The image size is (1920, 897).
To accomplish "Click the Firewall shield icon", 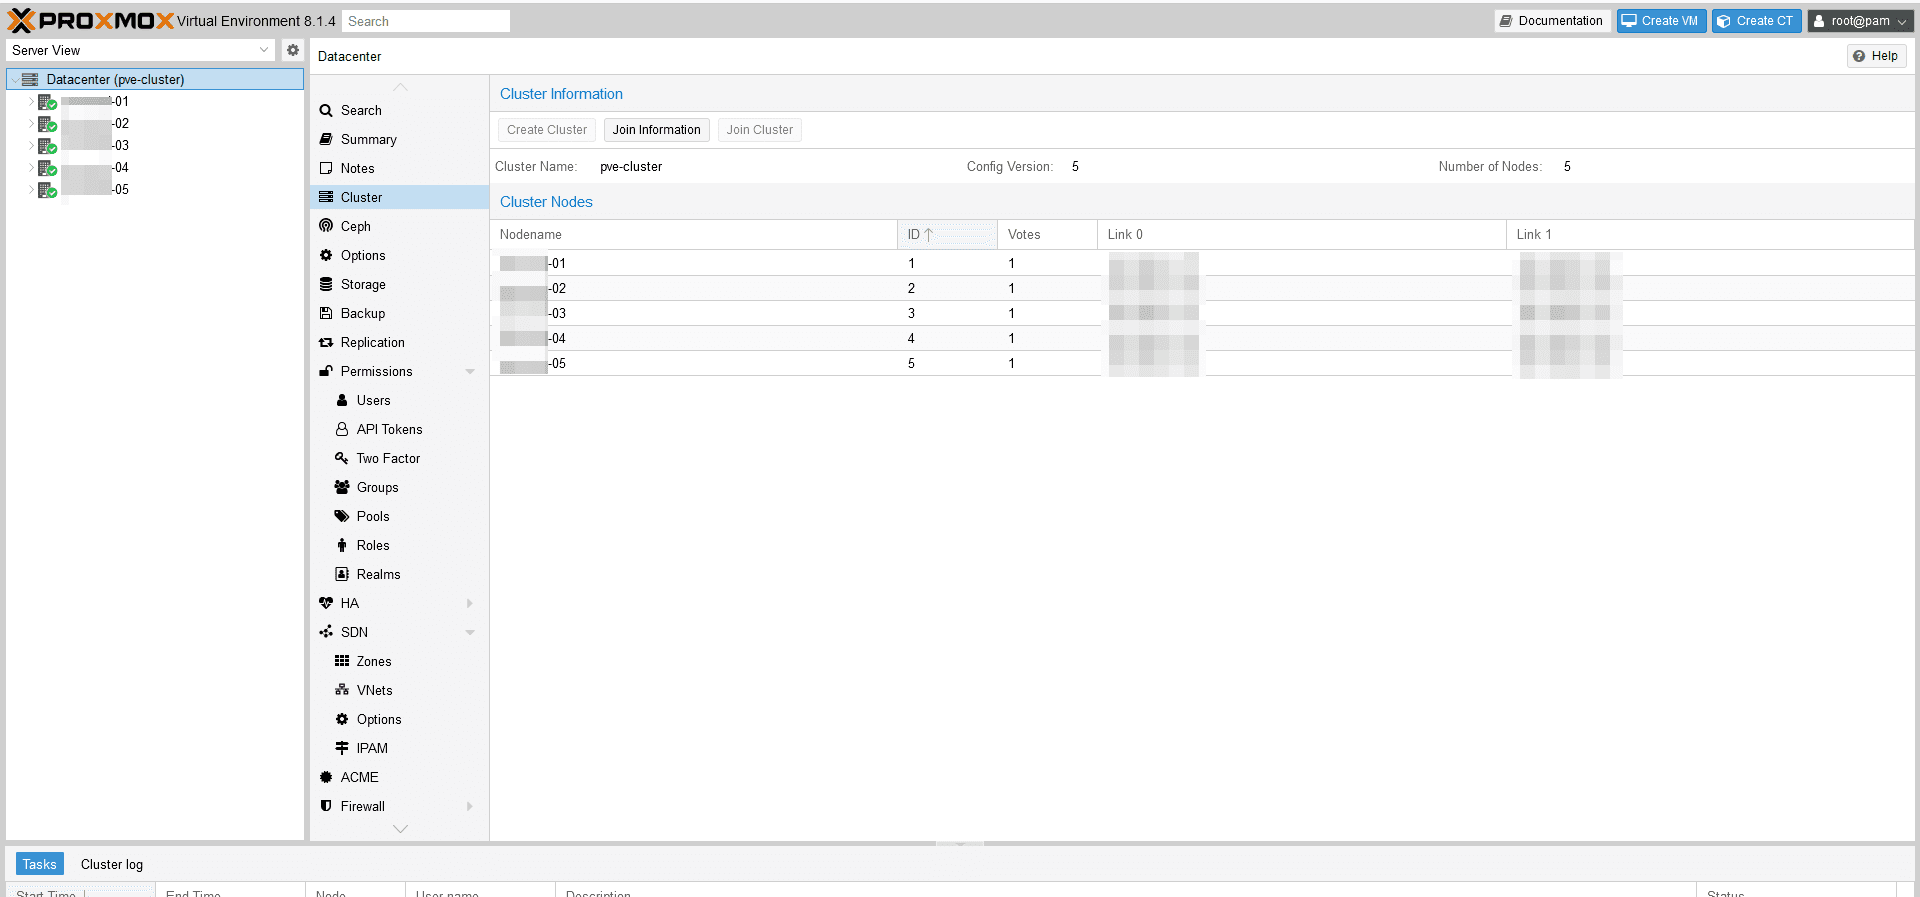I will [x=326, y=807].
